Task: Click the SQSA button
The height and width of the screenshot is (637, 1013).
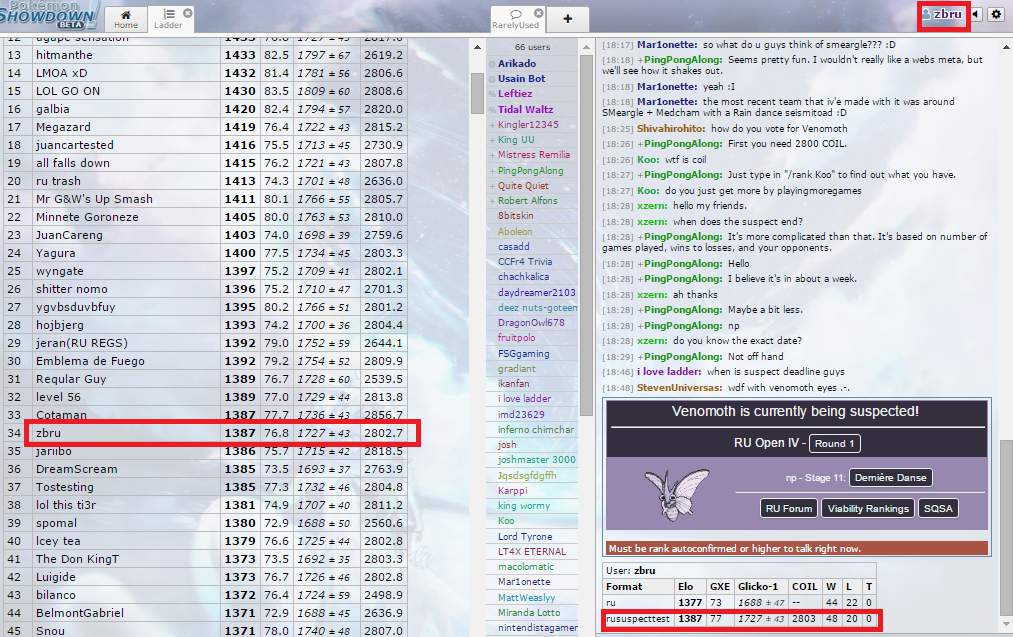Action: [938, 508]
